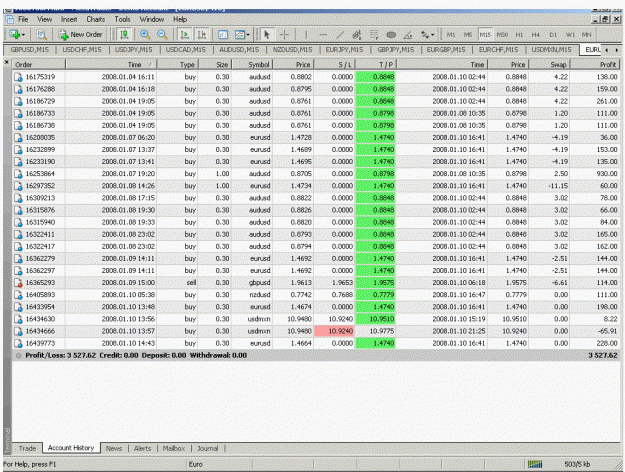Click the -65.91 profit value

click(607, 331)
